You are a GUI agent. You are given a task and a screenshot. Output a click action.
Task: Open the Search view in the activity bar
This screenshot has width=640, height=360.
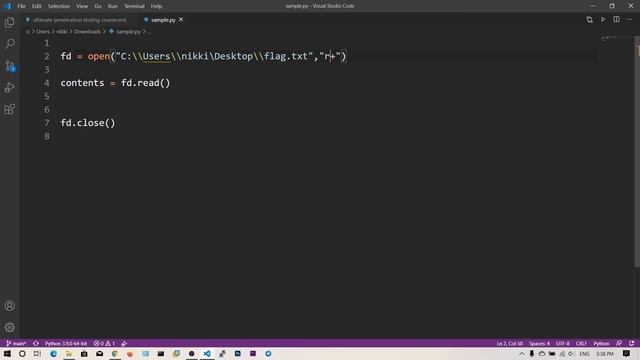point(10,43)
